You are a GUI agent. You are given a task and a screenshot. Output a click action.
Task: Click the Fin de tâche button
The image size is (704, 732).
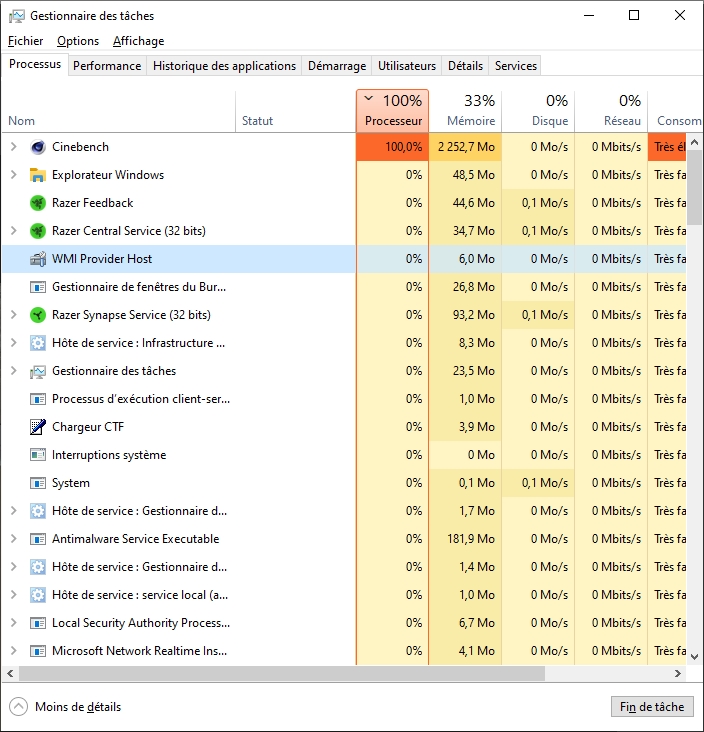point(652,707)
